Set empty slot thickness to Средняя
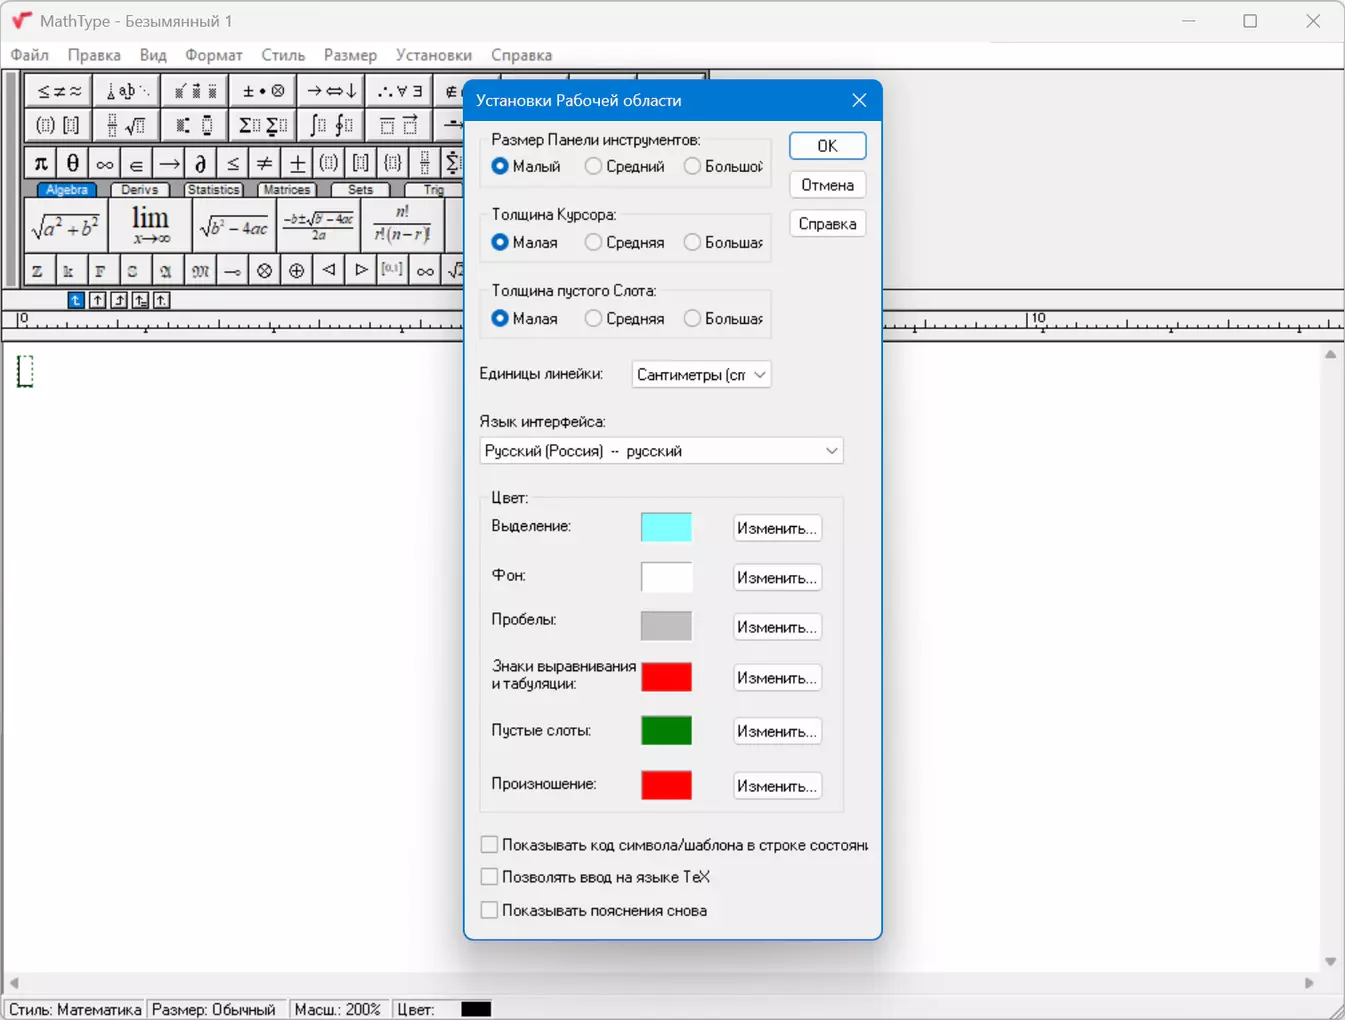Viewport: 1345px width, 1020px height. (624, 318)
